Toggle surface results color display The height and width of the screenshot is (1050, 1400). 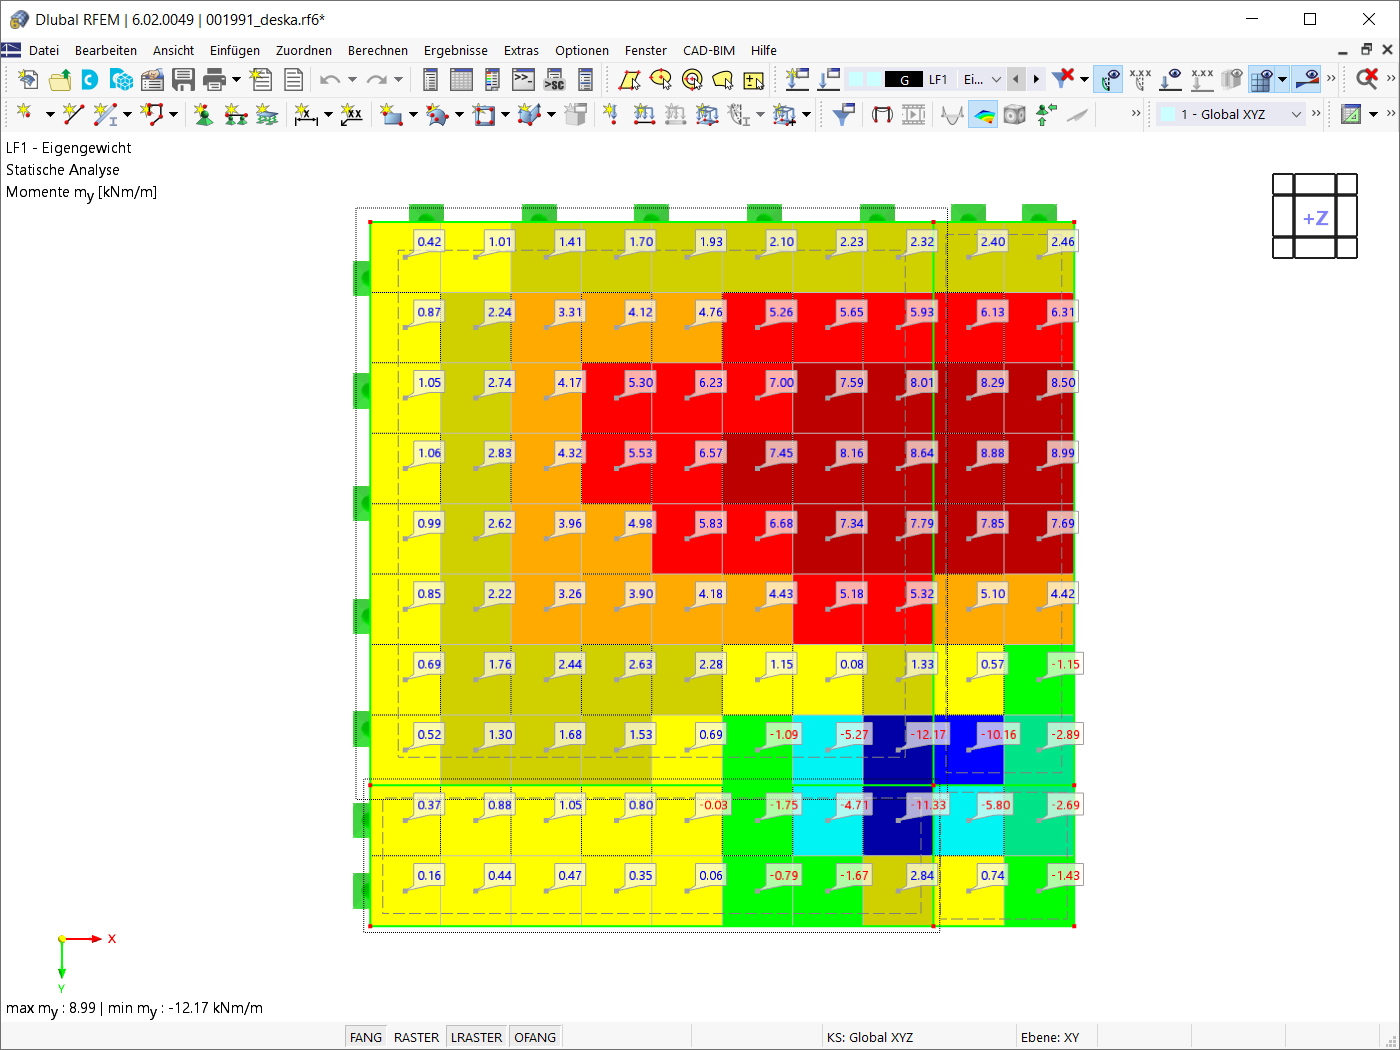coord(984,114)
